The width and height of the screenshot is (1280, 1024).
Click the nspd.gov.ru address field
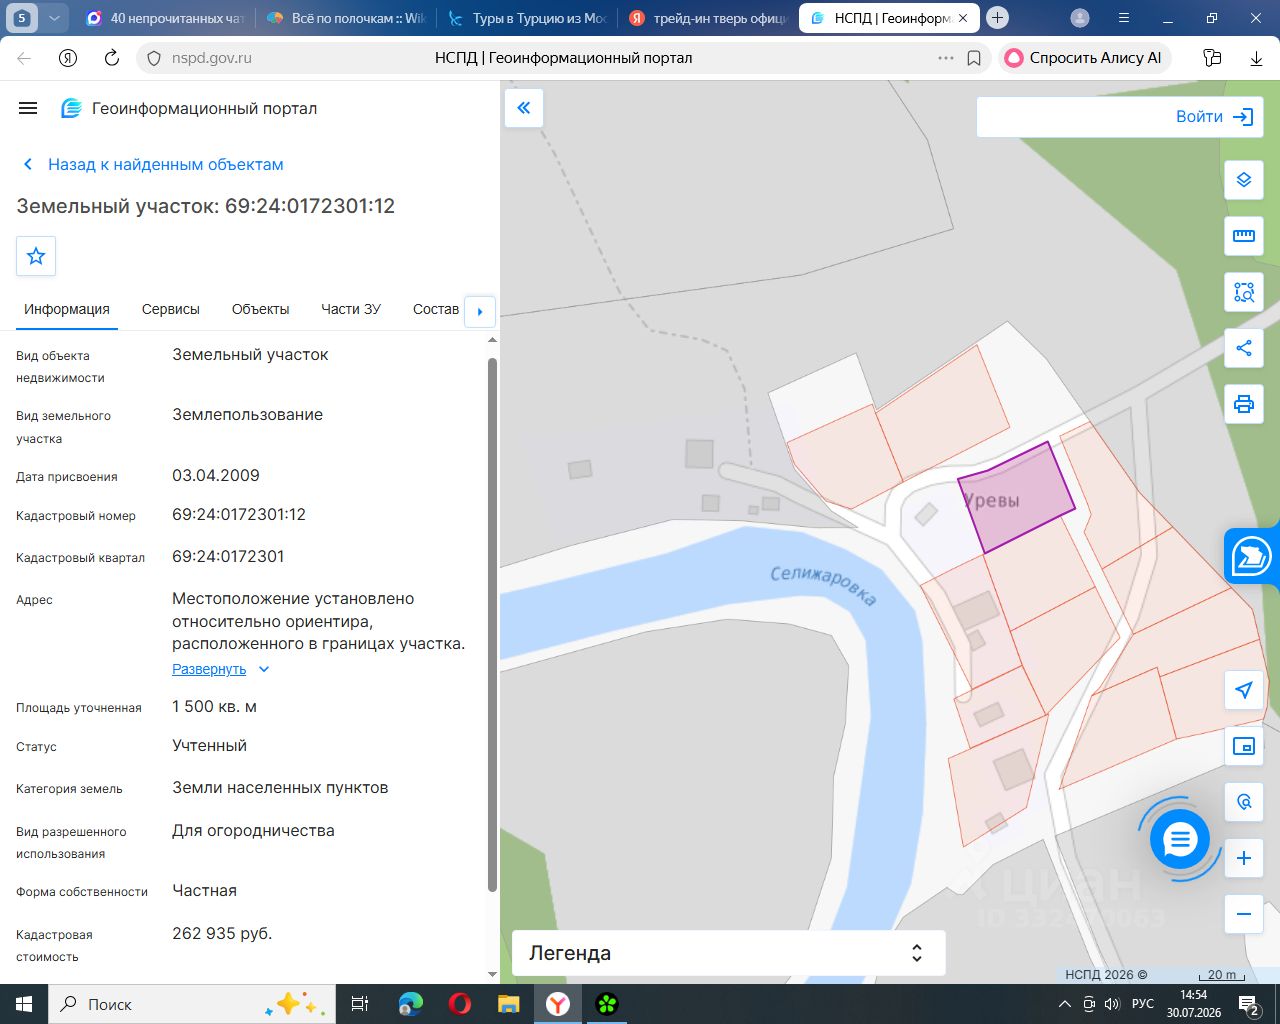[x=212, y=58]
